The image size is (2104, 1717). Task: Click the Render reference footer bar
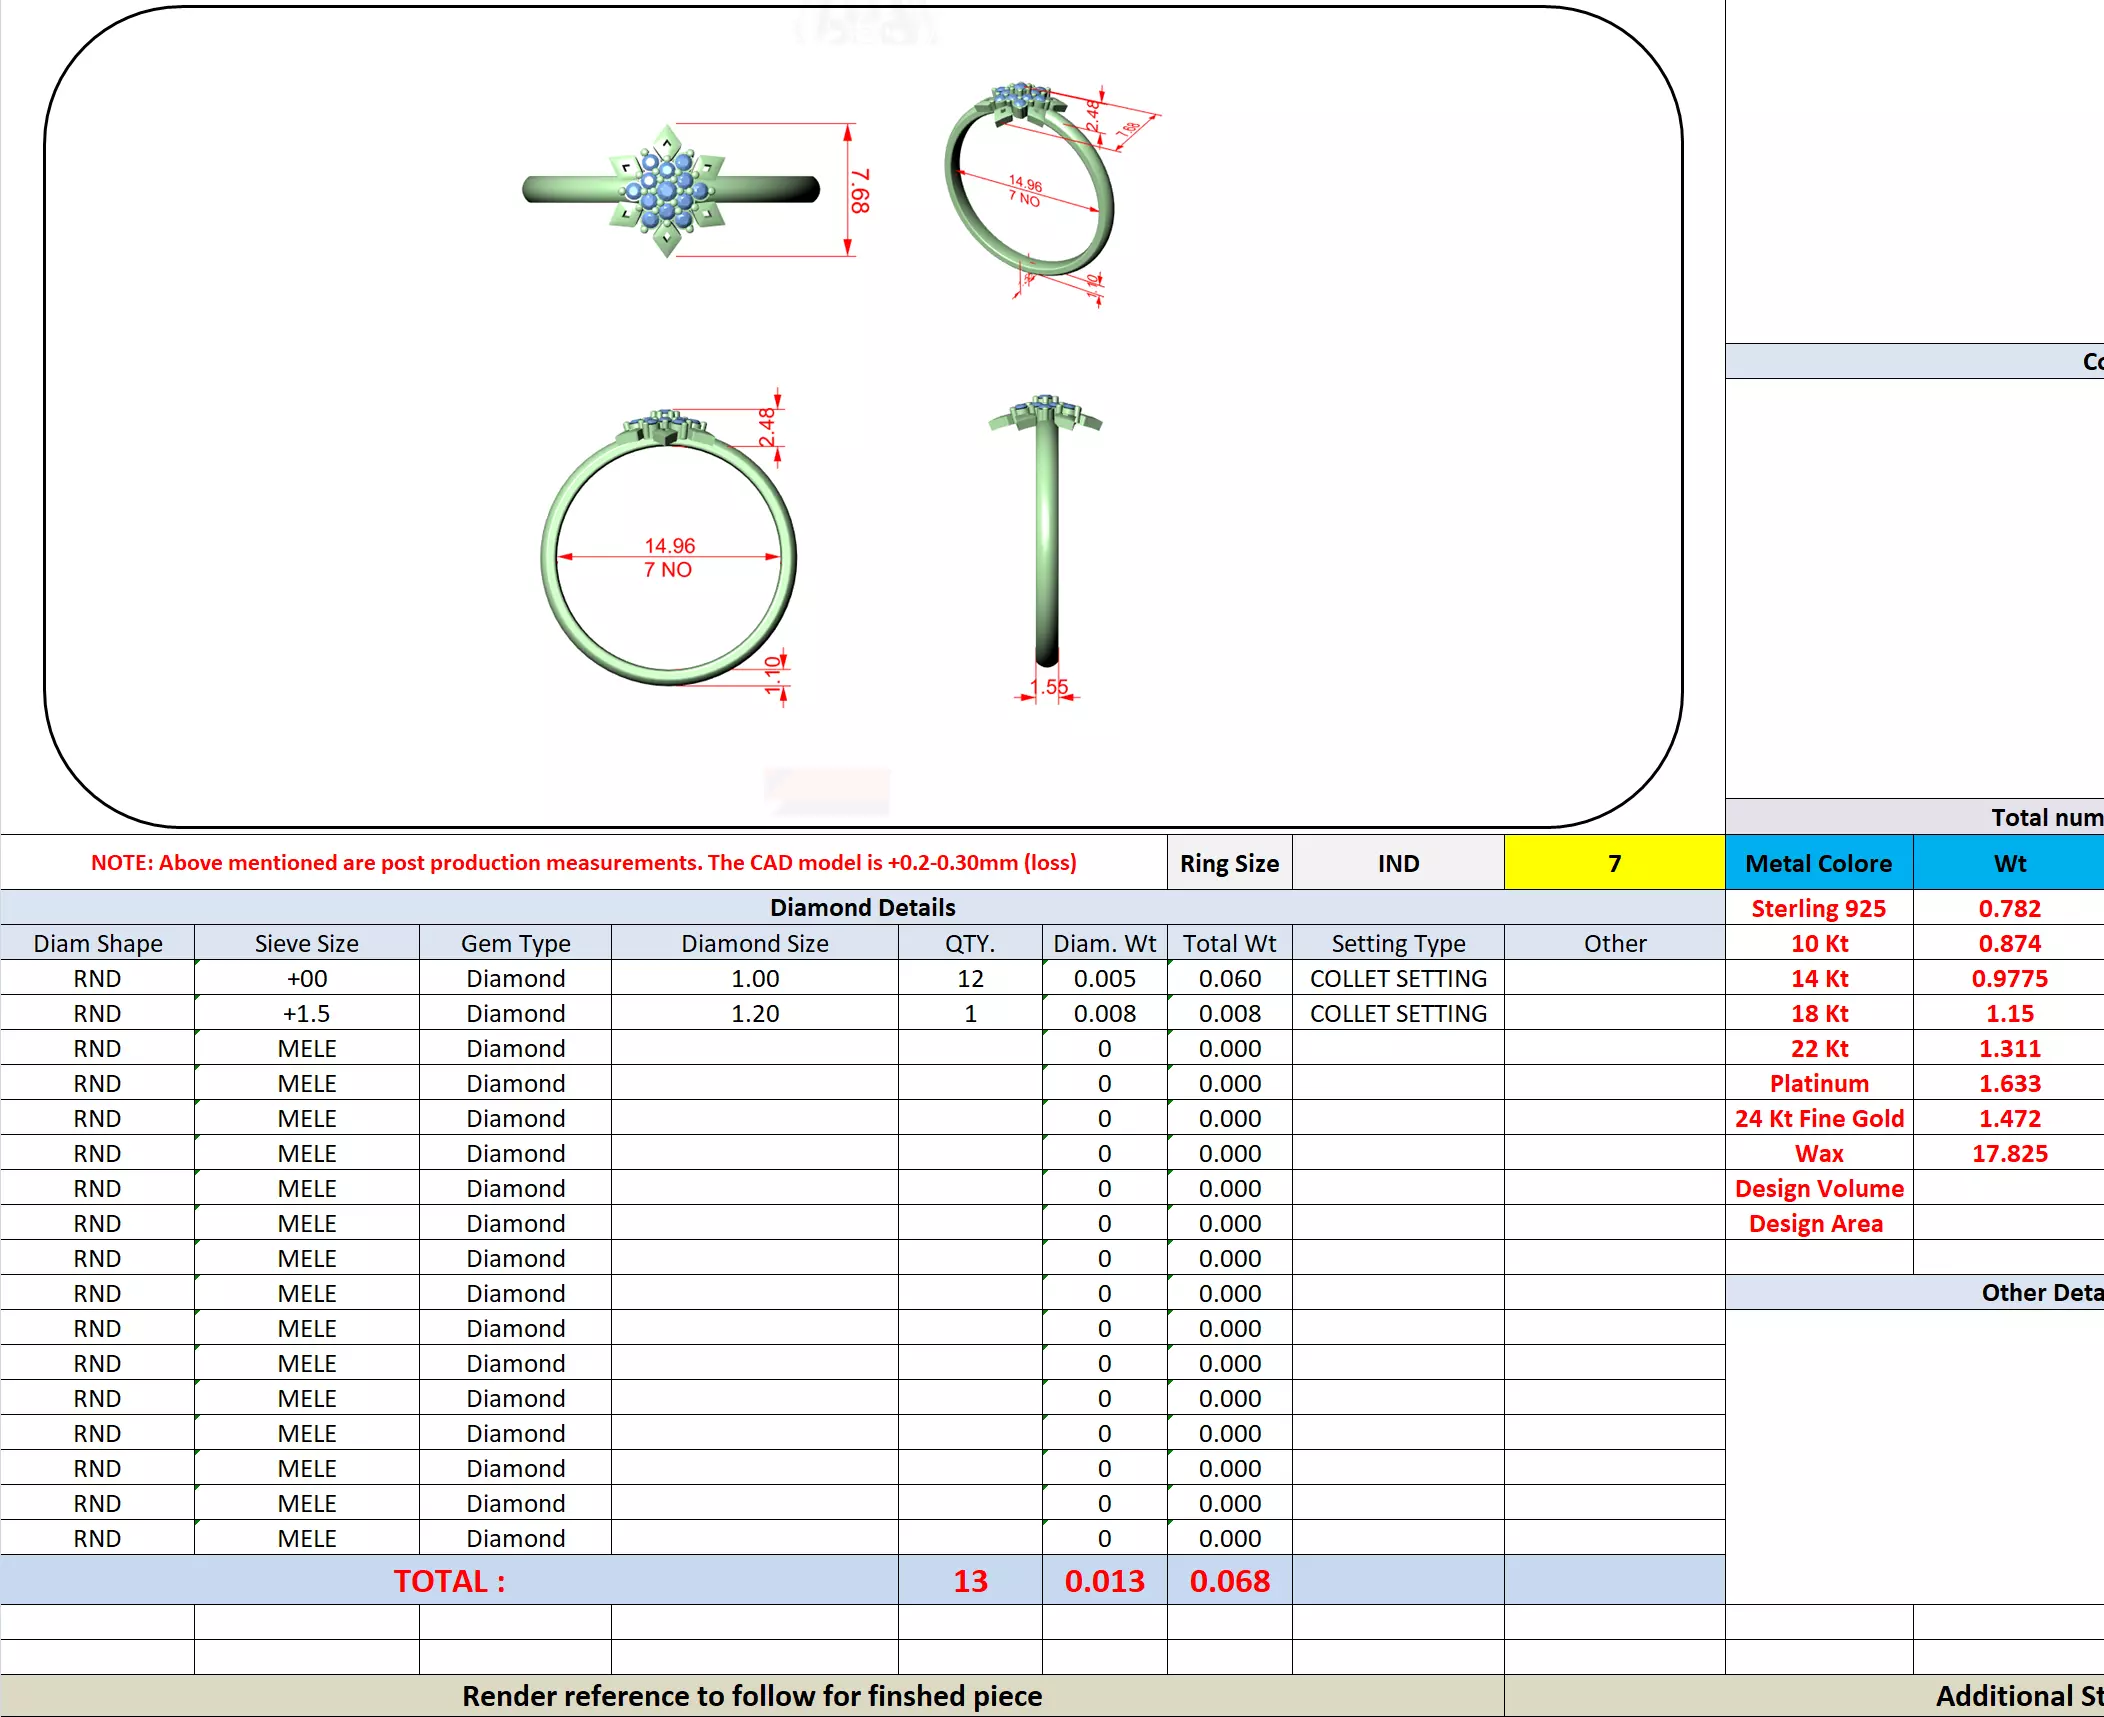pyautogui.click(x=752, y=1696)
